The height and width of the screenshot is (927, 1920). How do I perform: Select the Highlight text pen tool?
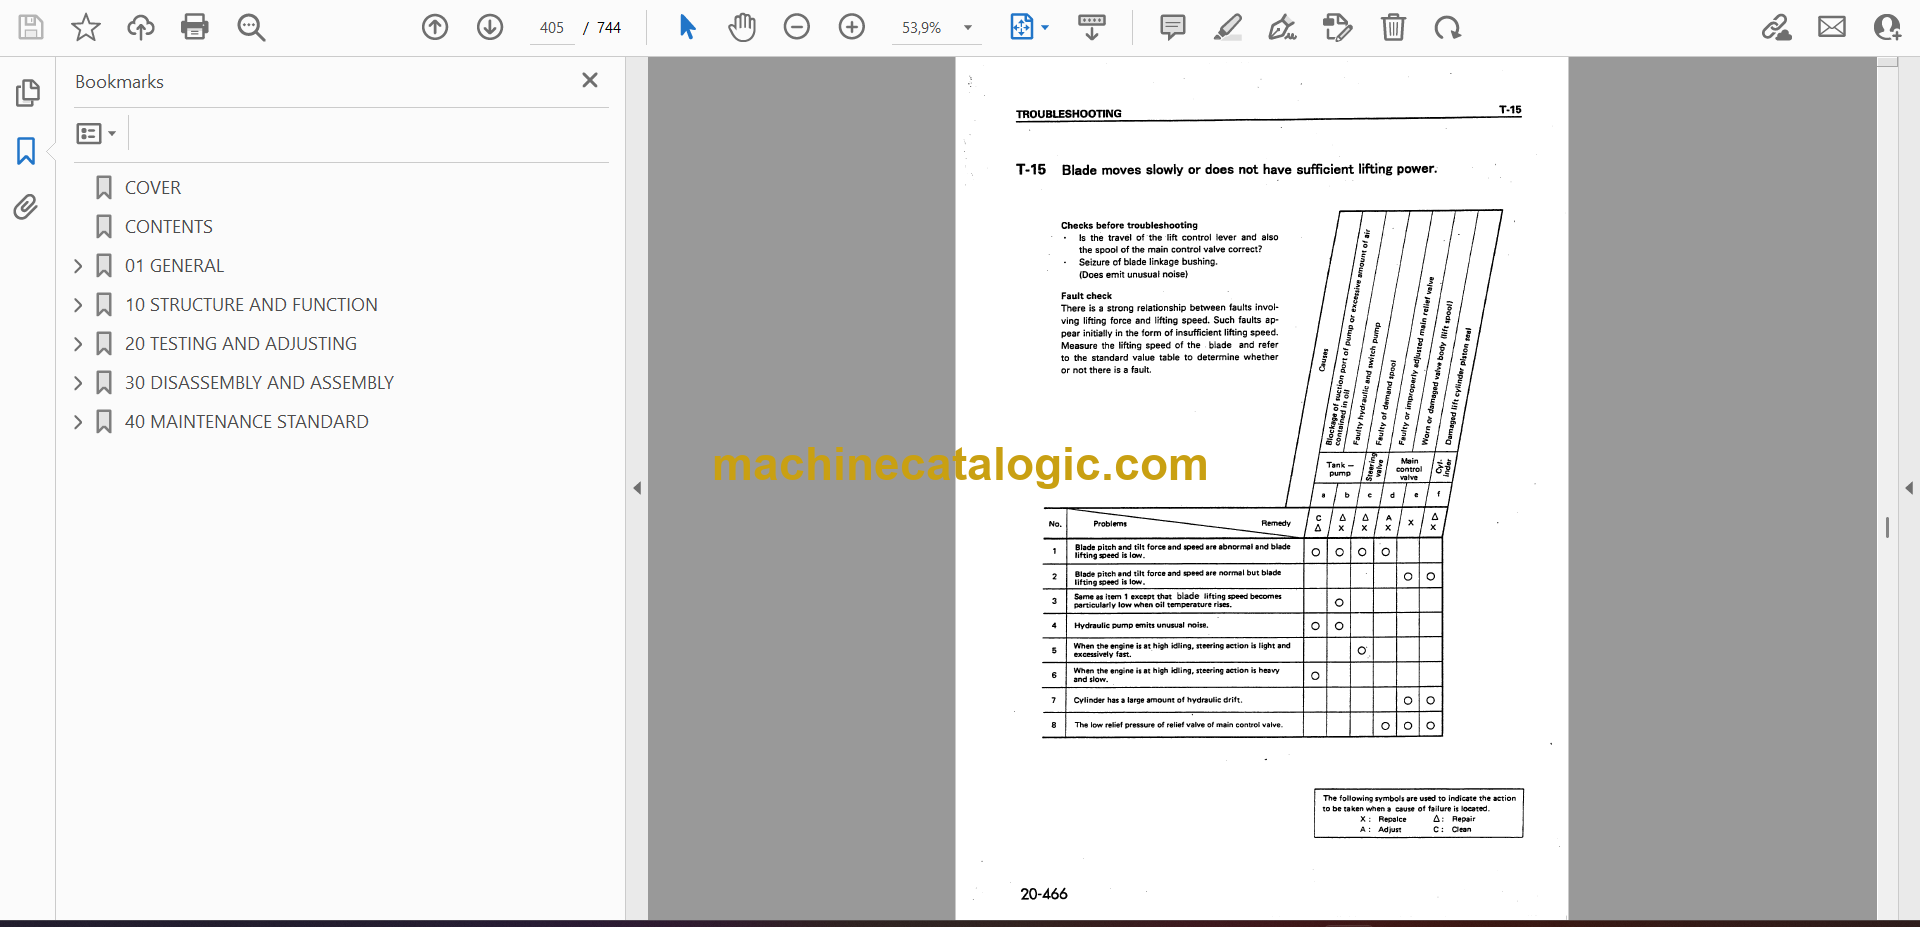tap(1228, 27)
